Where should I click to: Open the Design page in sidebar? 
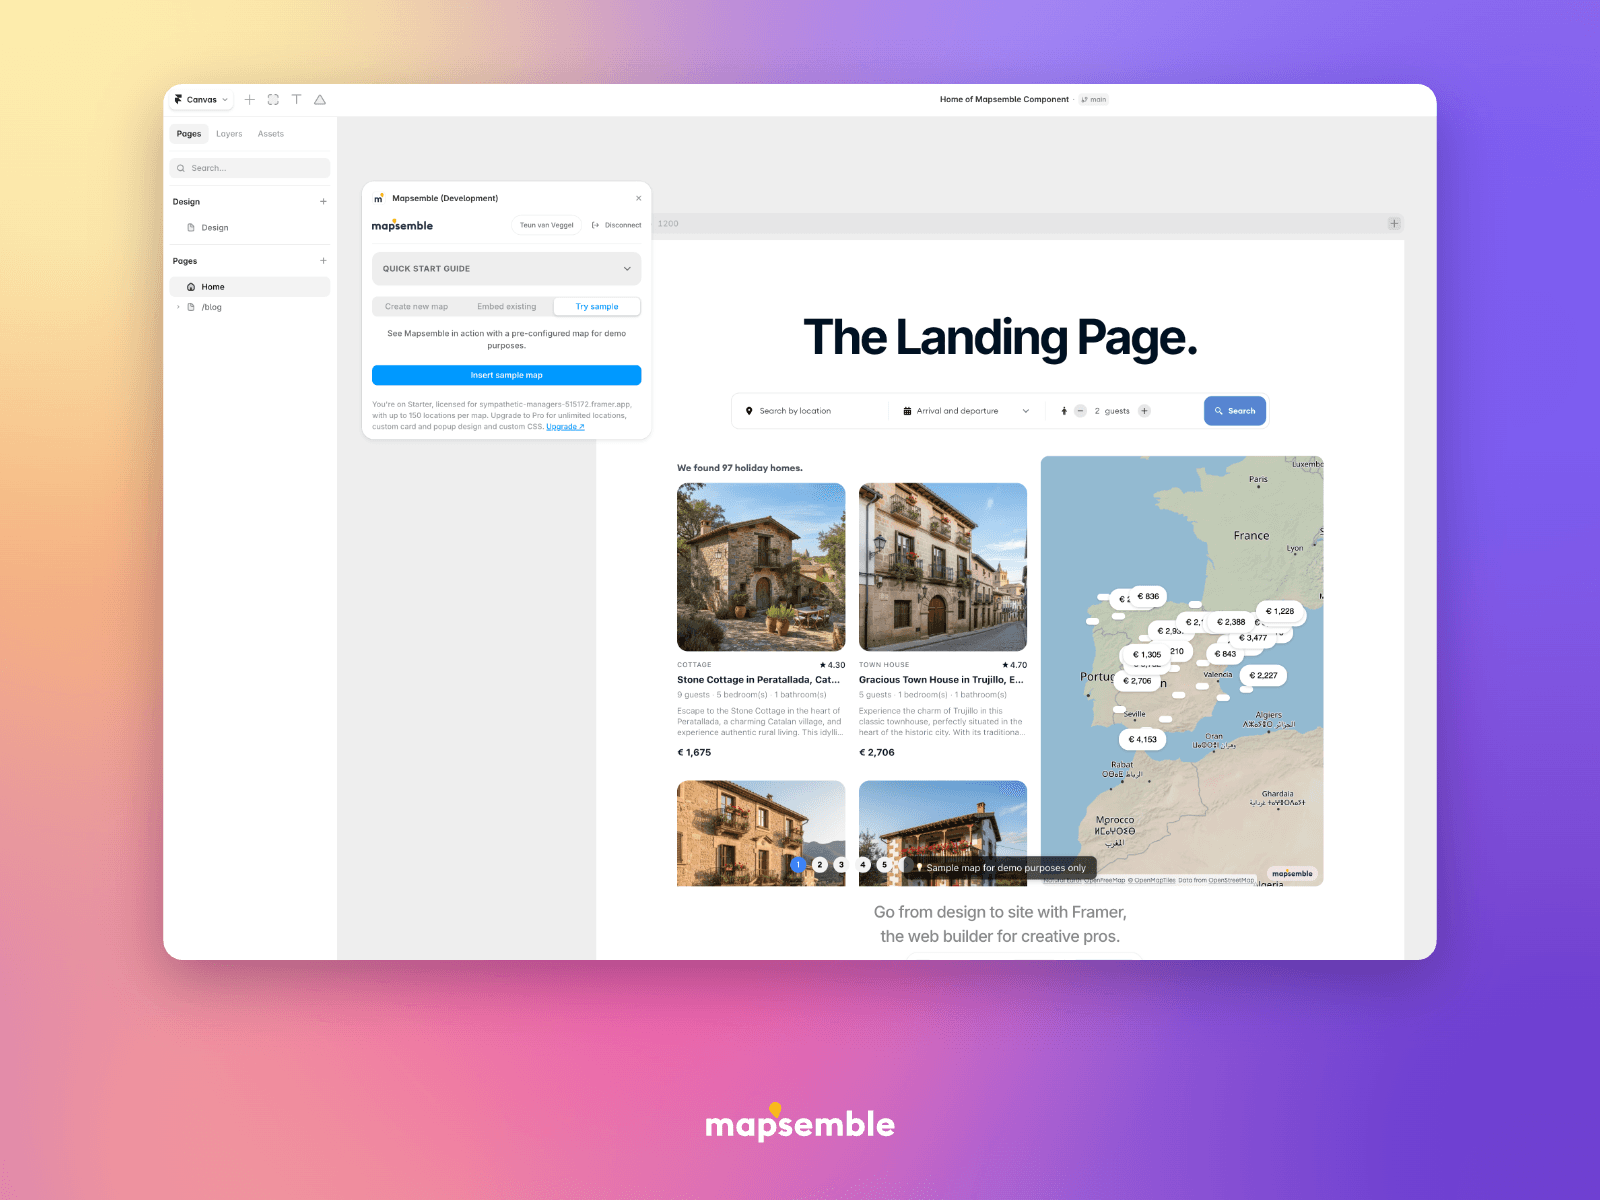pyautogui.click(x=214, y=228)
